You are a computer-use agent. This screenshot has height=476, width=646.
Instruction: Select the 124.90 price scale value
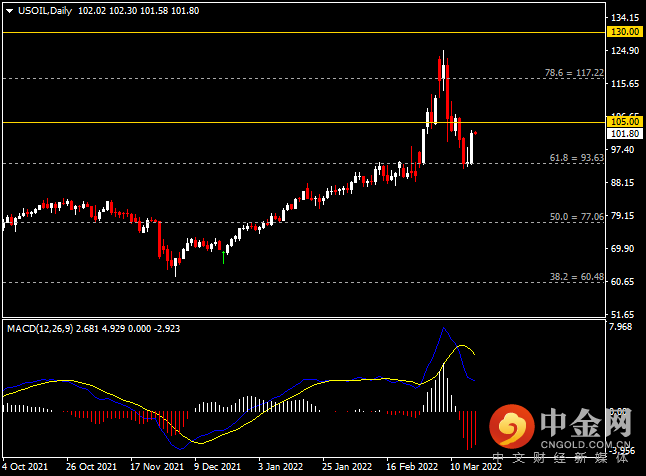(x=625, y=51)
